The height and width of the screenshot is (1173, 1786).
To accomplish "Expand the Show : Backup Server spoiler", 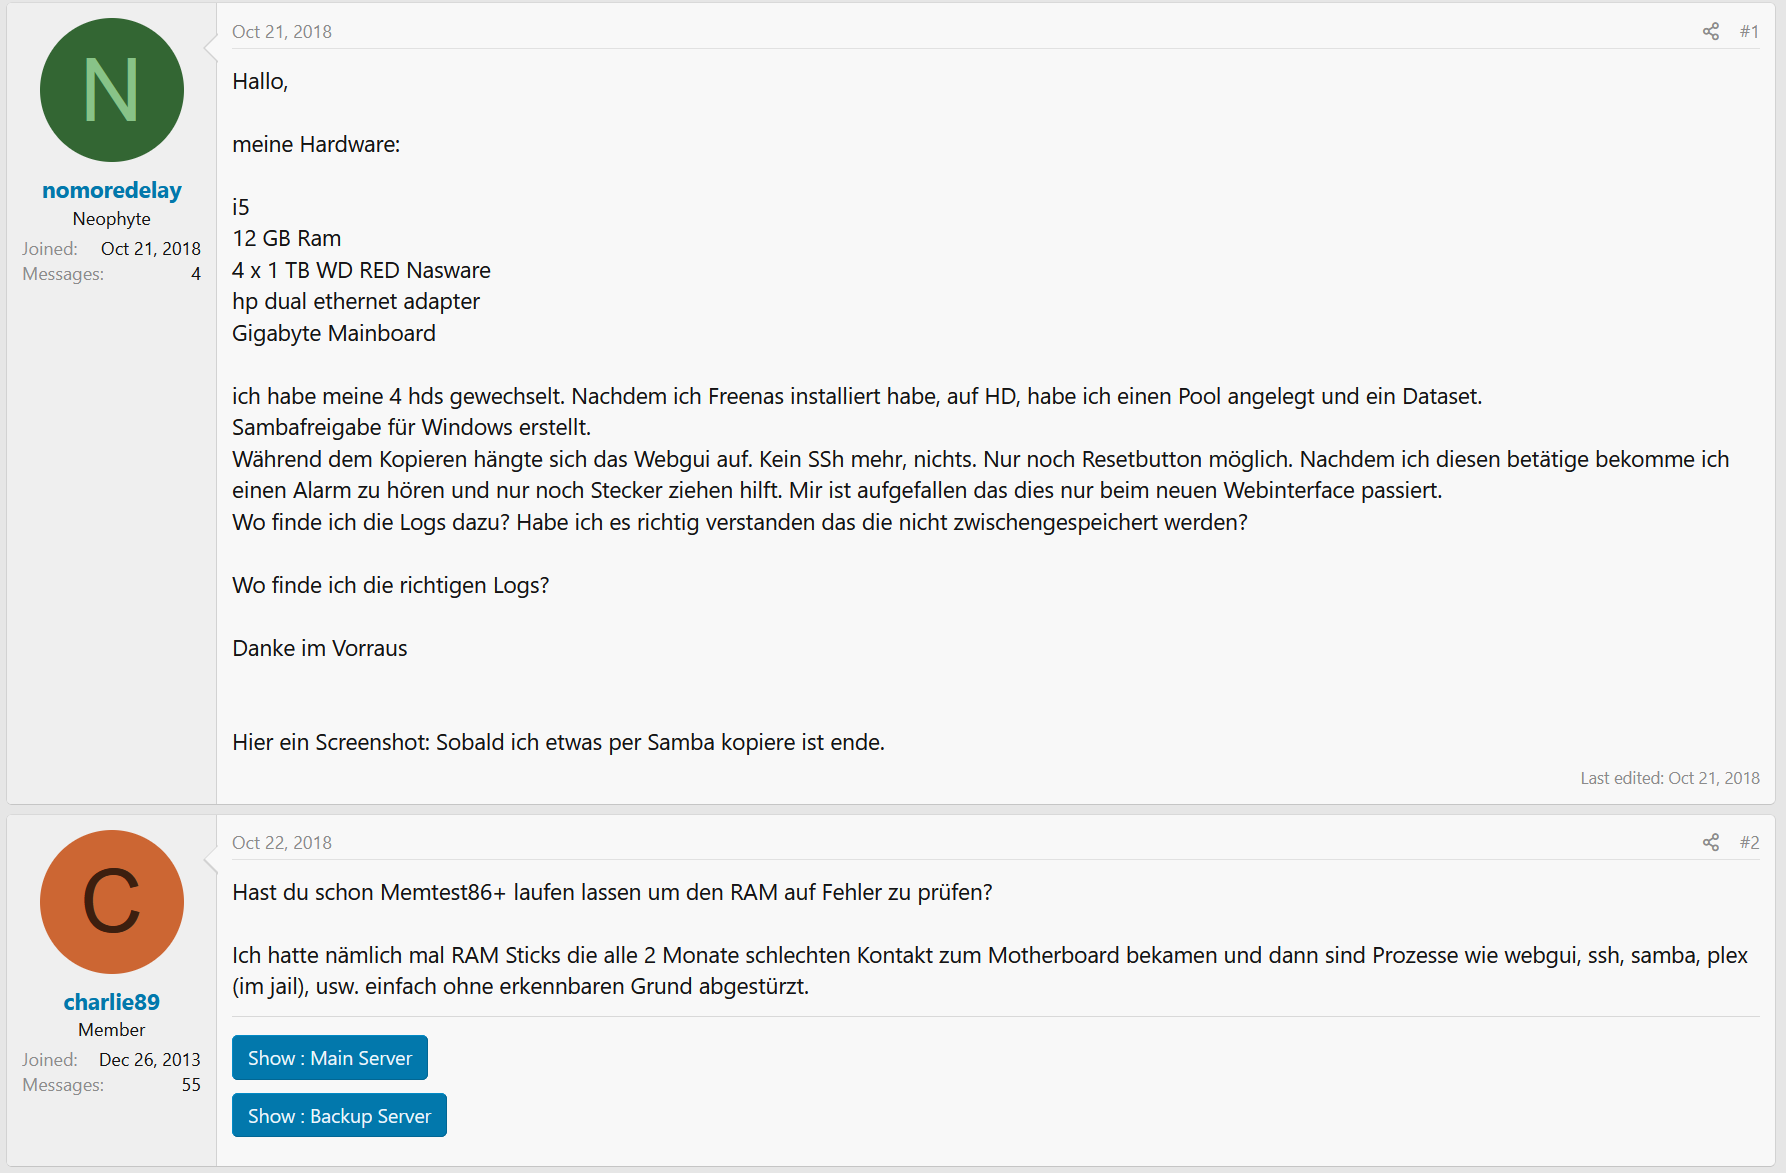I will (339, 1116).
